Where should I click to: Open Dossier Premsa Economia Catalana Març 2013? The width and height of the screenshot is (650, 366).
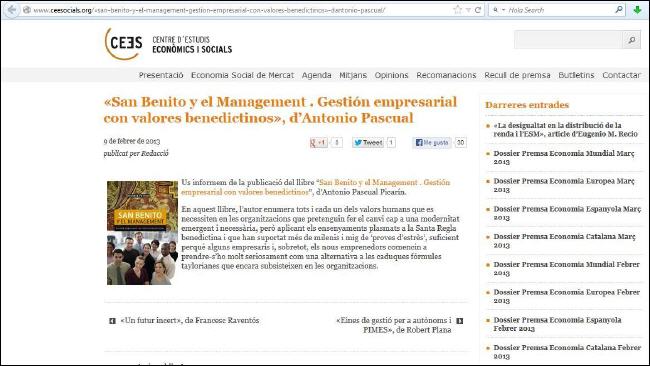pos(564,241)
